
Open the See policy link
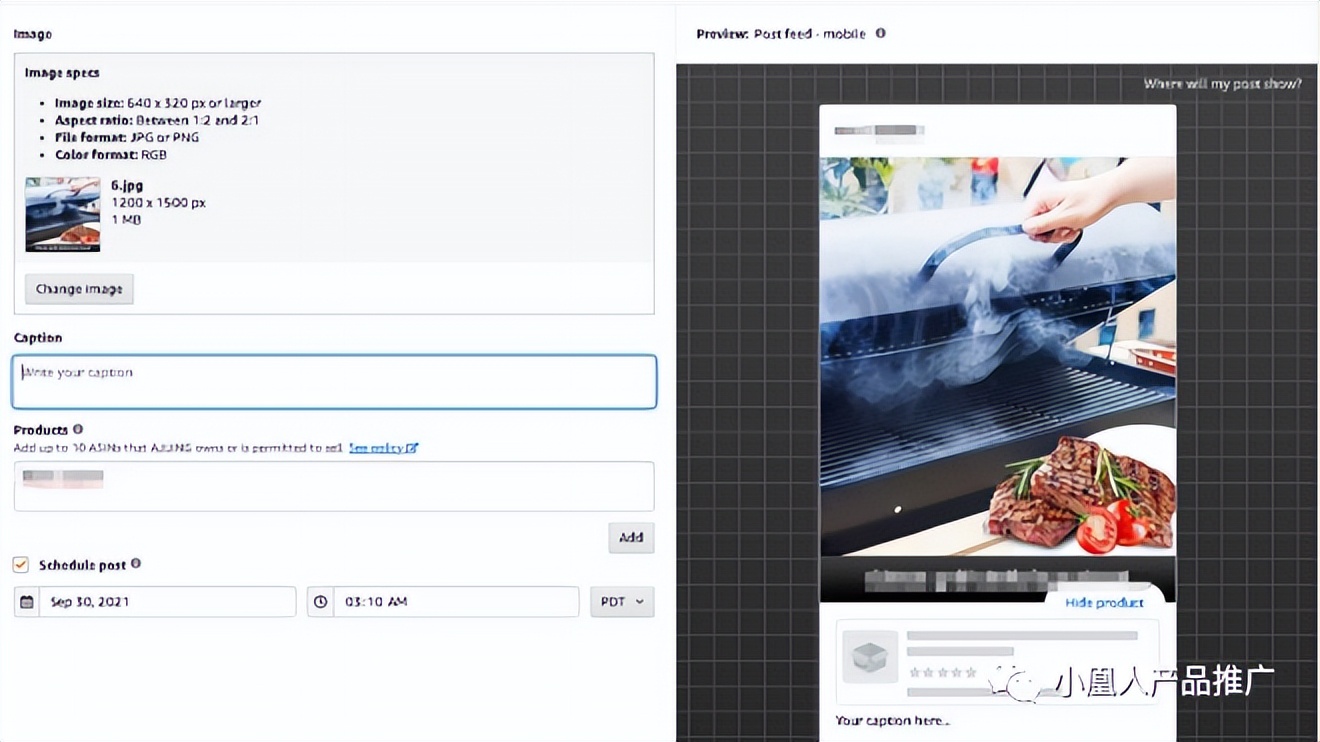coord(376,448)
